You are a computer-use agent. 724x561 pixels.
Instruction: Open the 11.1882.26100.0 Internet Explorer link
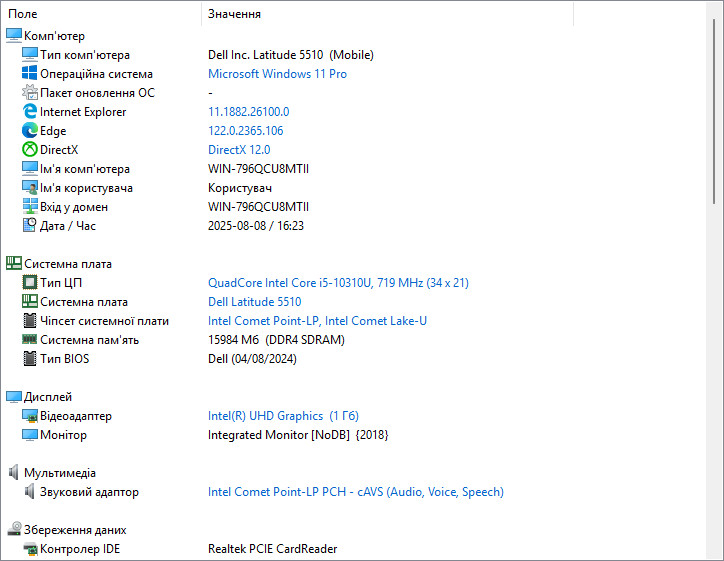248,112
